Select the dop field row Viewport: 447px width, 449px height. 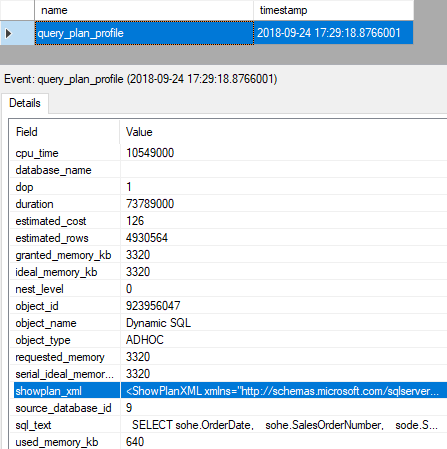coord(229,187)
